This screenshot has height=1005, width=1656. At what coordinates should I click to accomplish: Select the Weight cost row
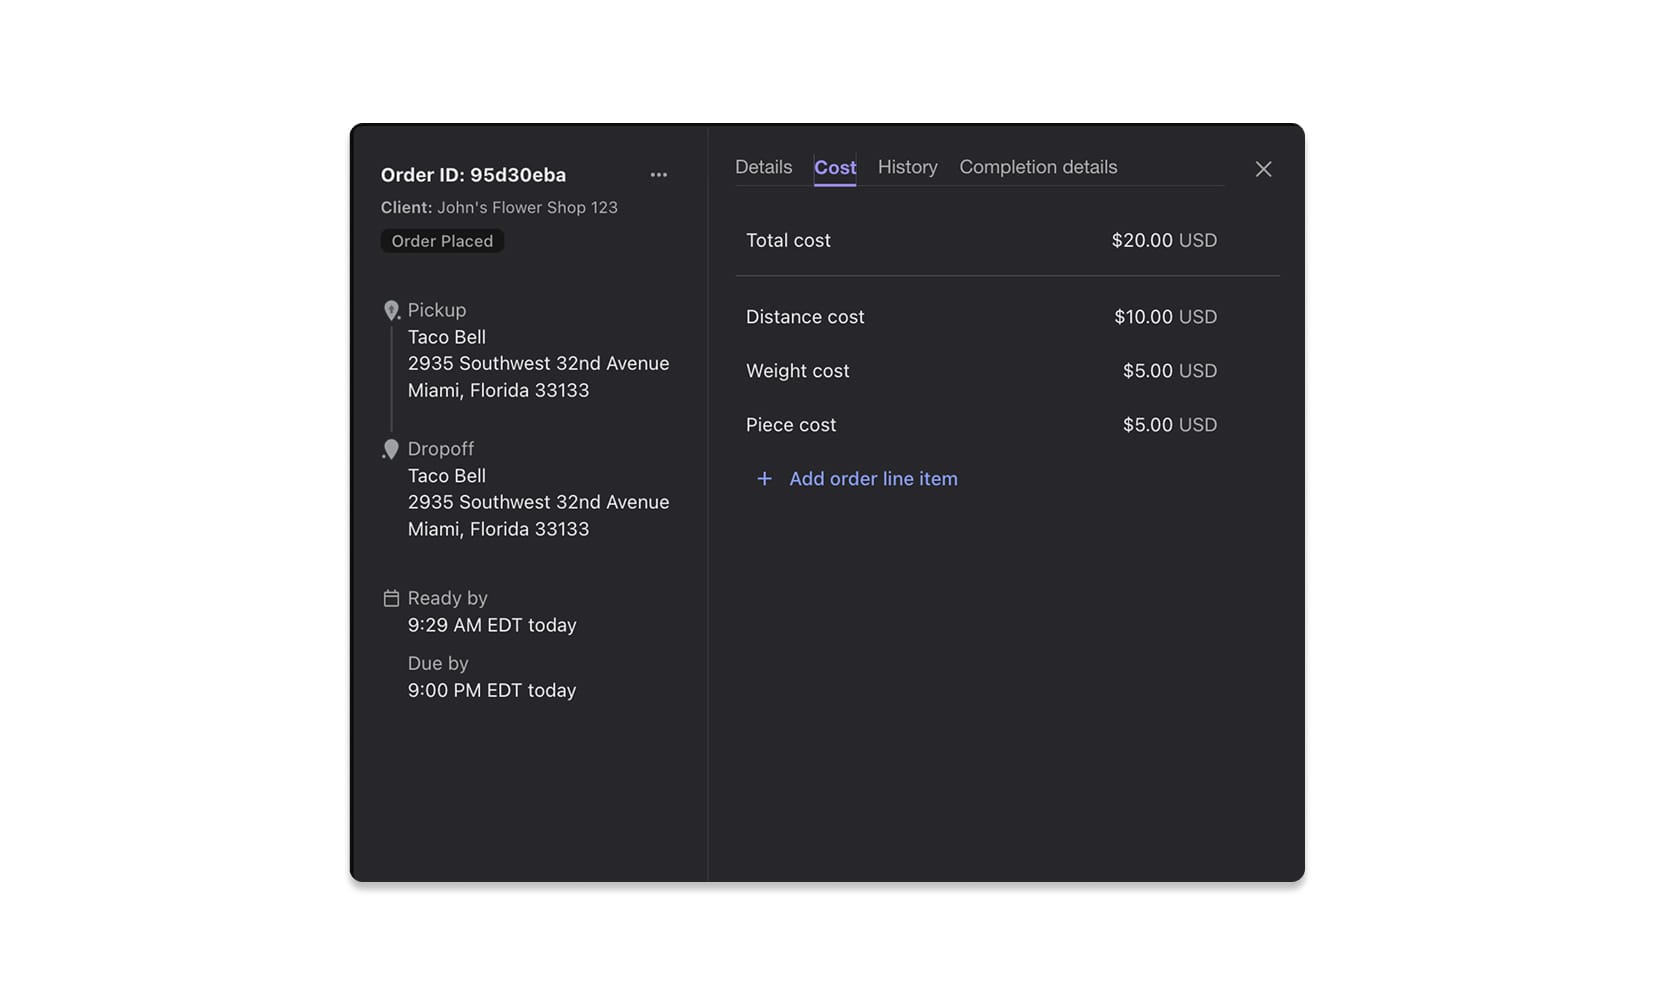980,371
